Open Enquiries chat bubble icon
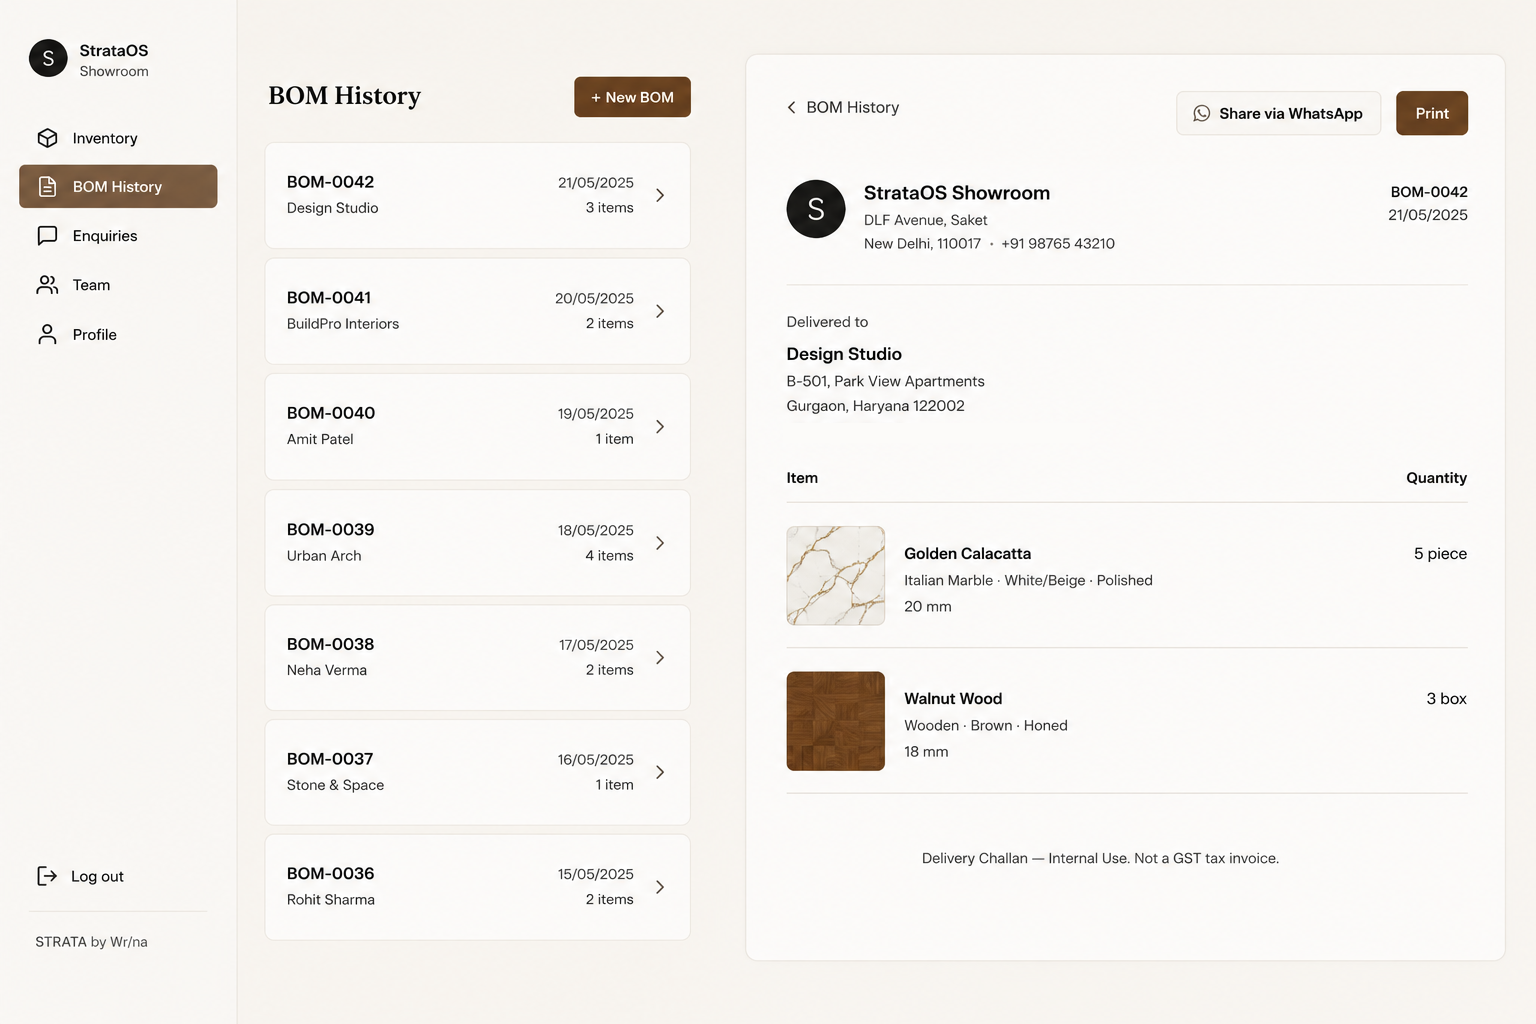This screenshot has width=1536, height=1024. [47, 236]
